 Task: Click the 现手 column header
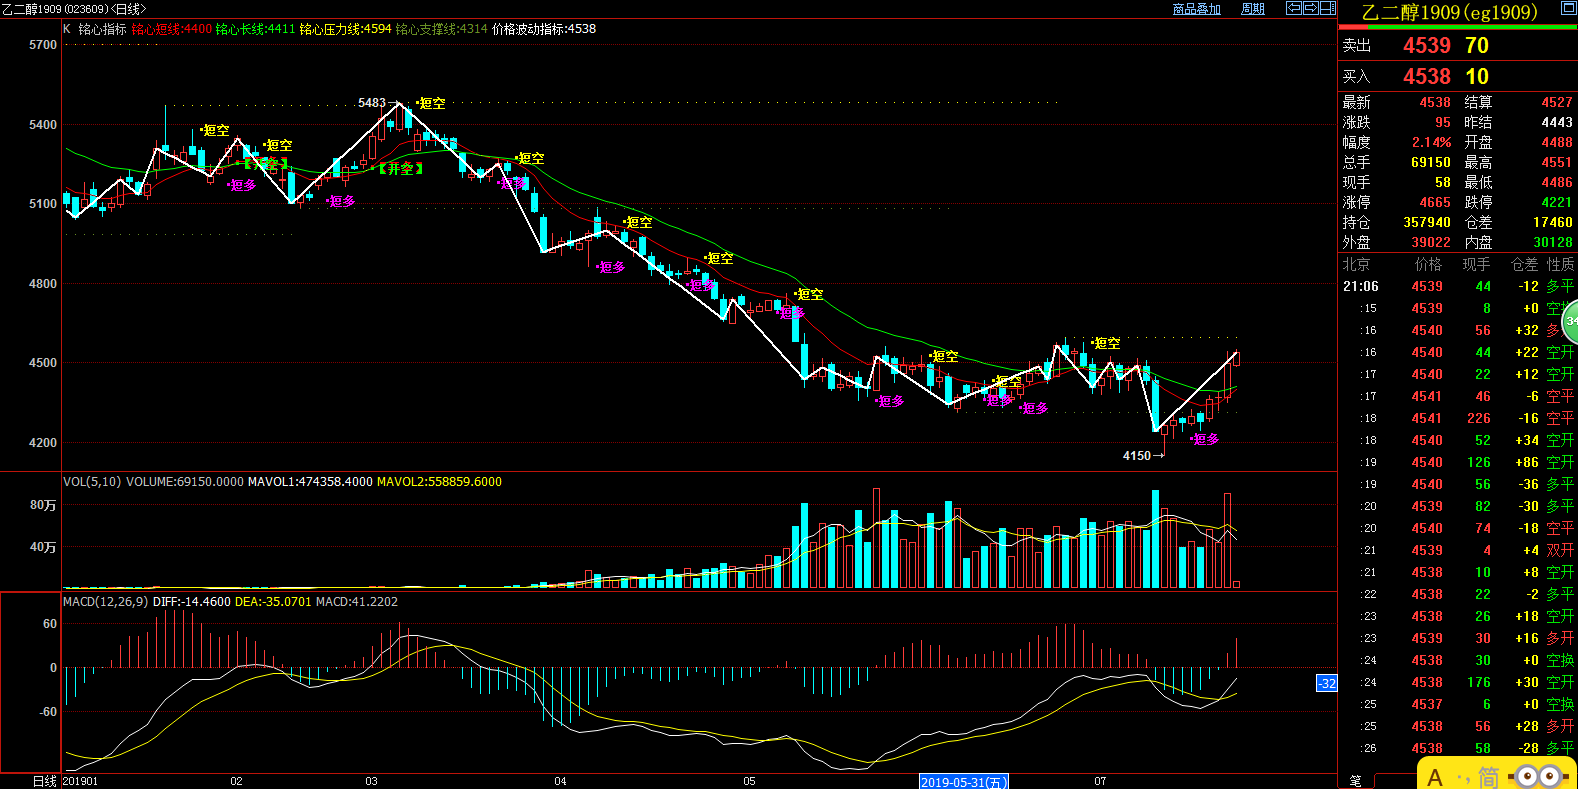click(x=1476, y=264)
